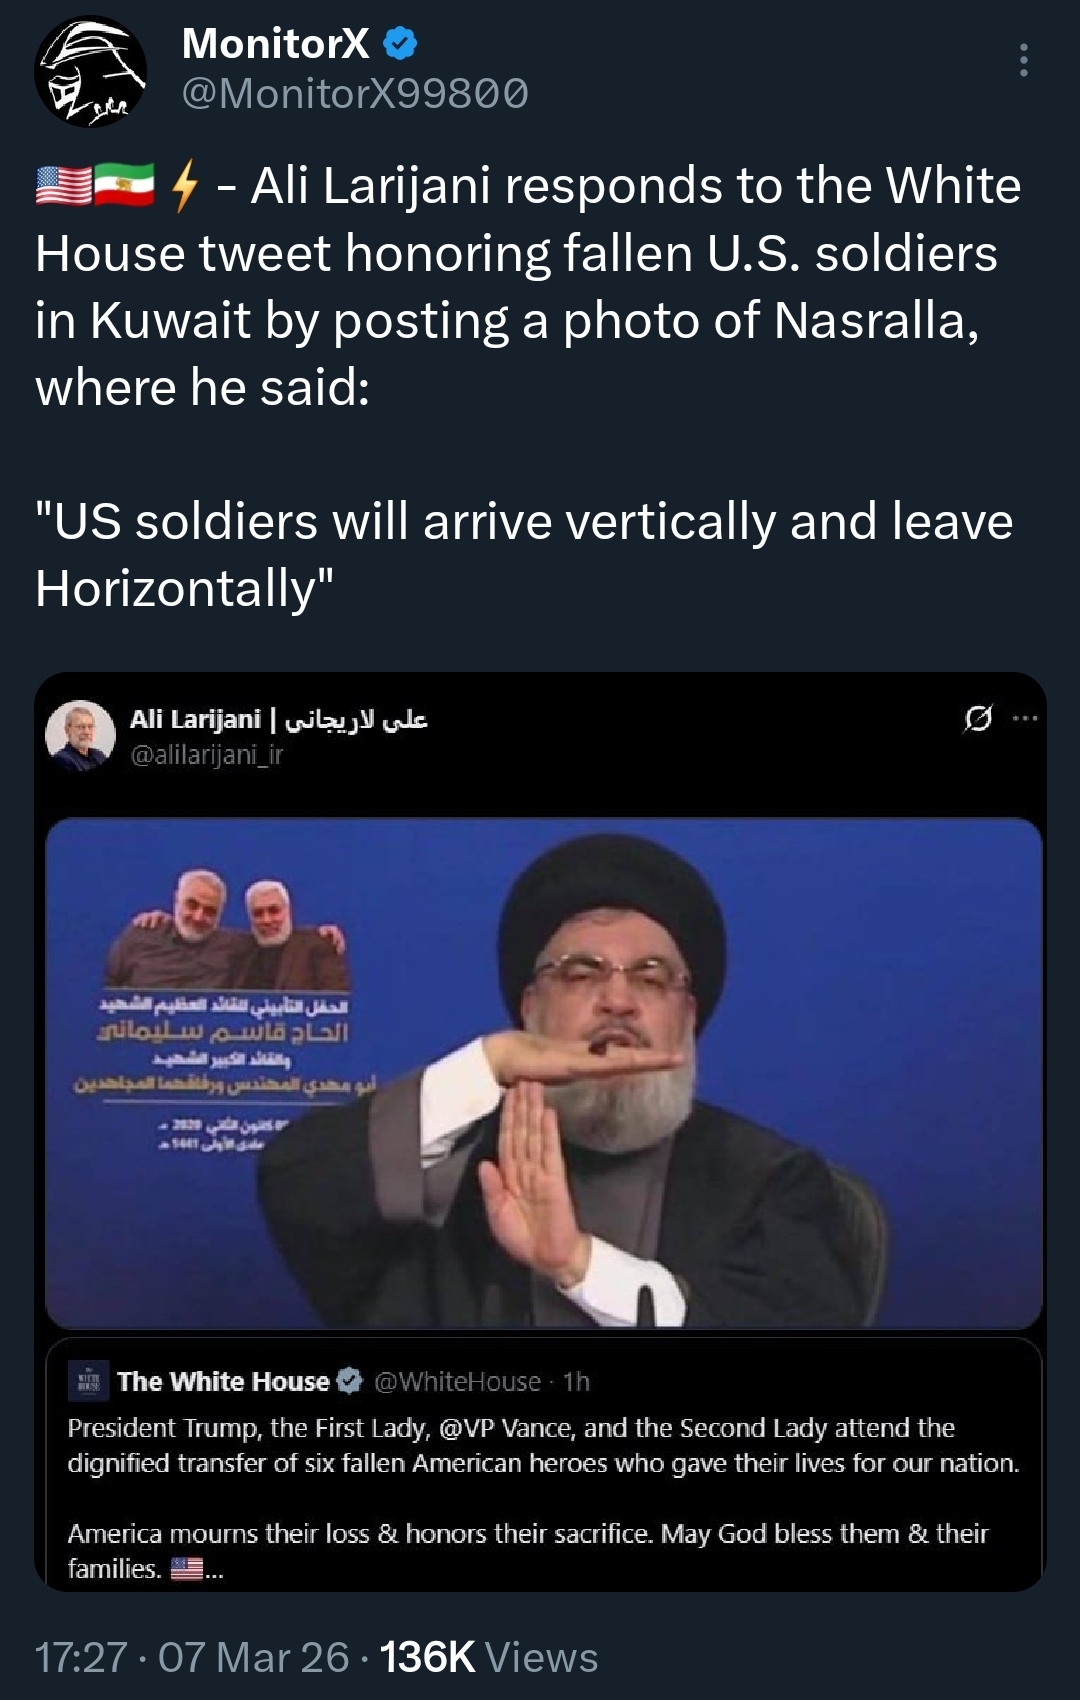This screenshot has height=1700, width=1080.
Task: Open the three-dot more options menu
Action: [1023, 60]
